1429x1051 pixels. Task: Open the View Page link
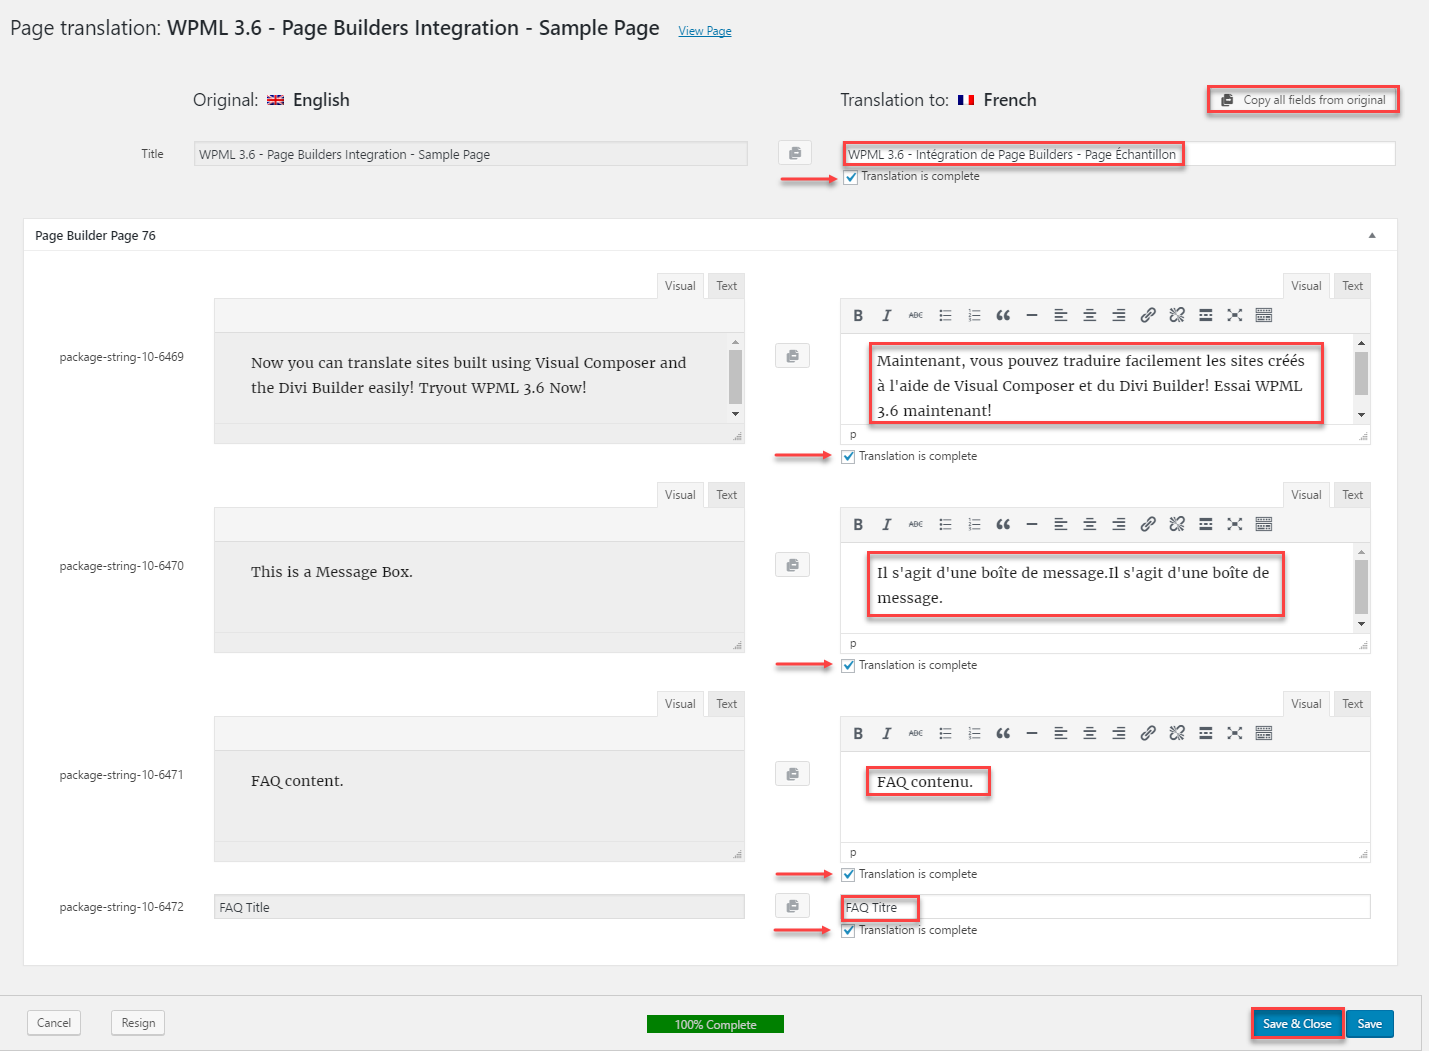coord(705,31)
